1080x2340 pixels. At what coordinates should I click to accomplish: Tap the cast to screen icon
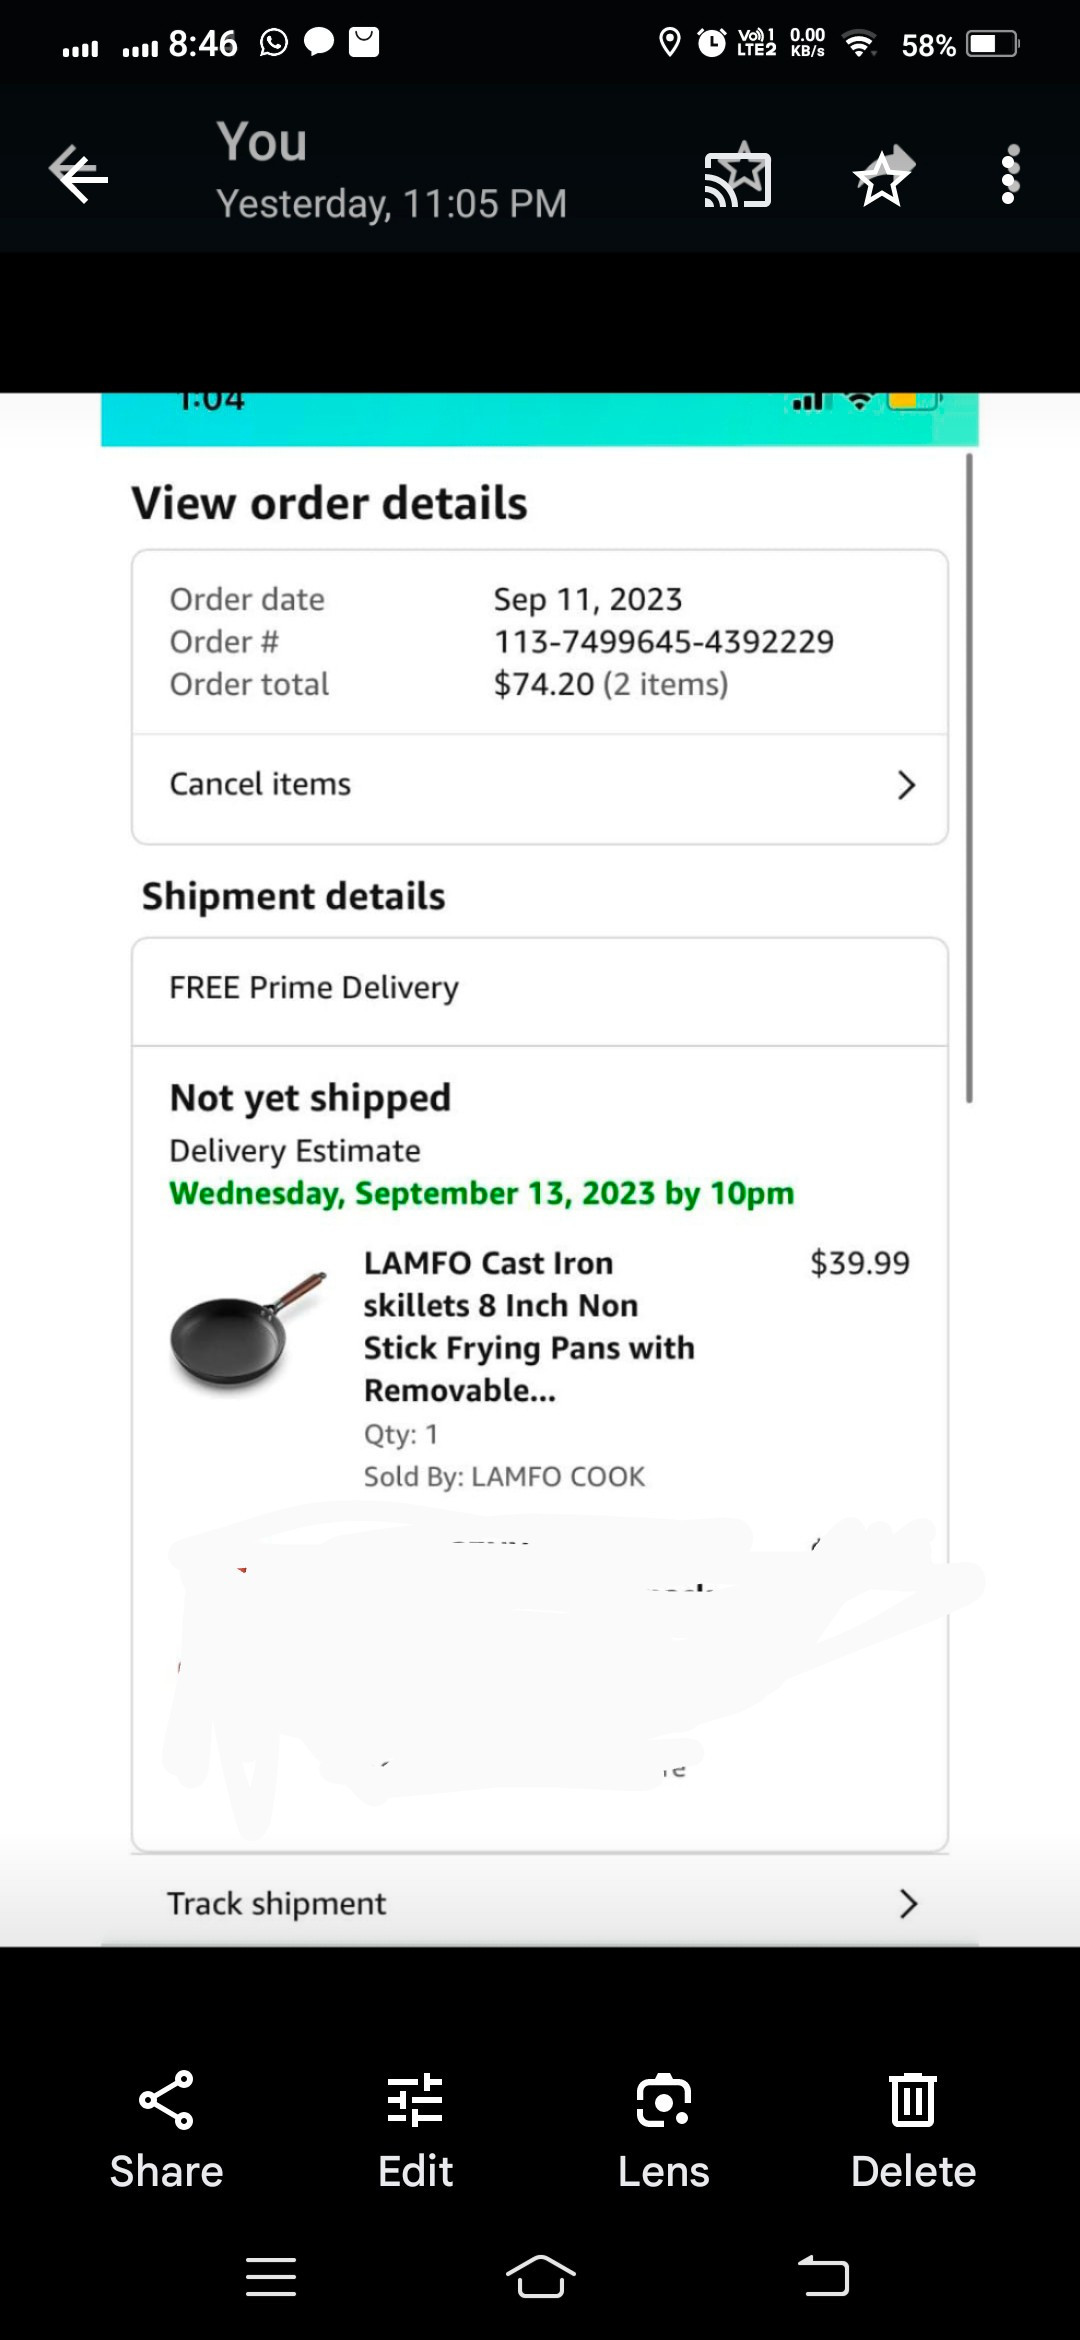[738, 177]
